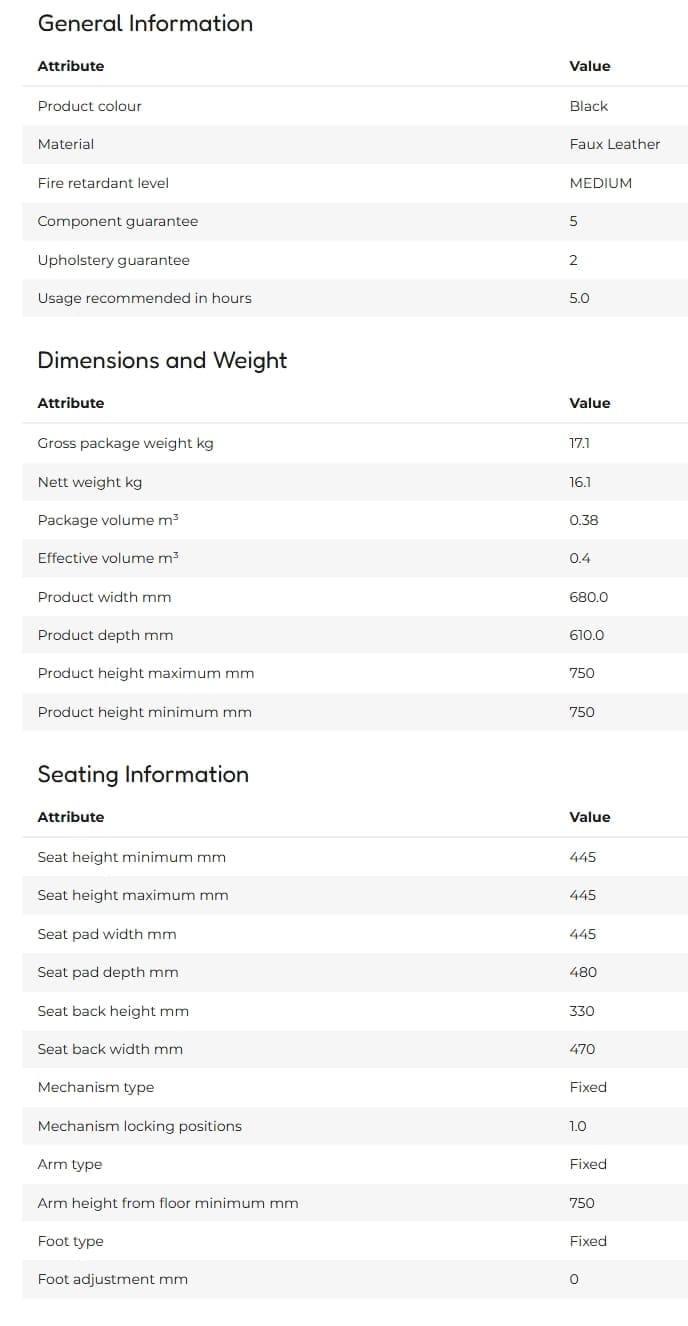Click the Seat back height mm value 330
The image size is (688, 1326).
[x=582, y=1011]
